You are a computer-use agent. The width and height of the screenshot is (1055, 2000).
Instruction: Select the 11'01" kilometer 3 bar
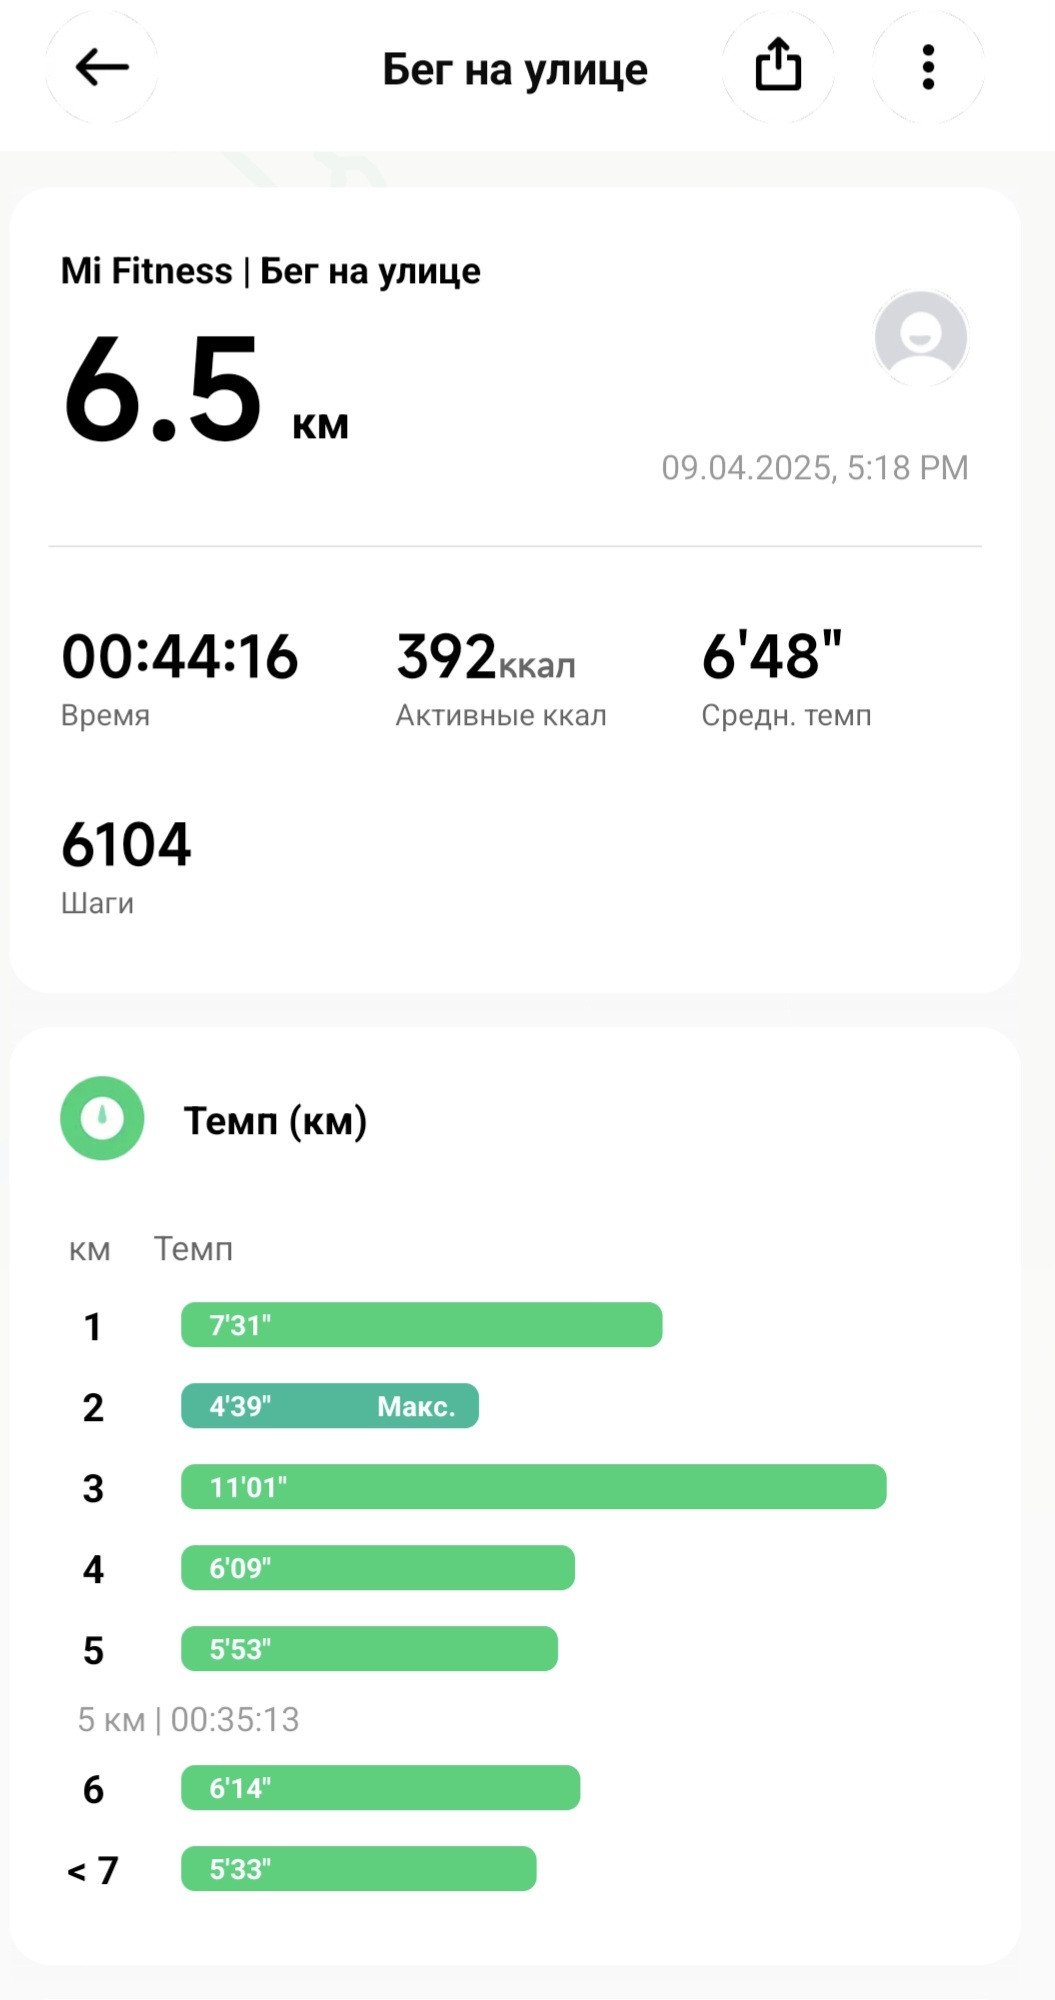coord(533,1487)
